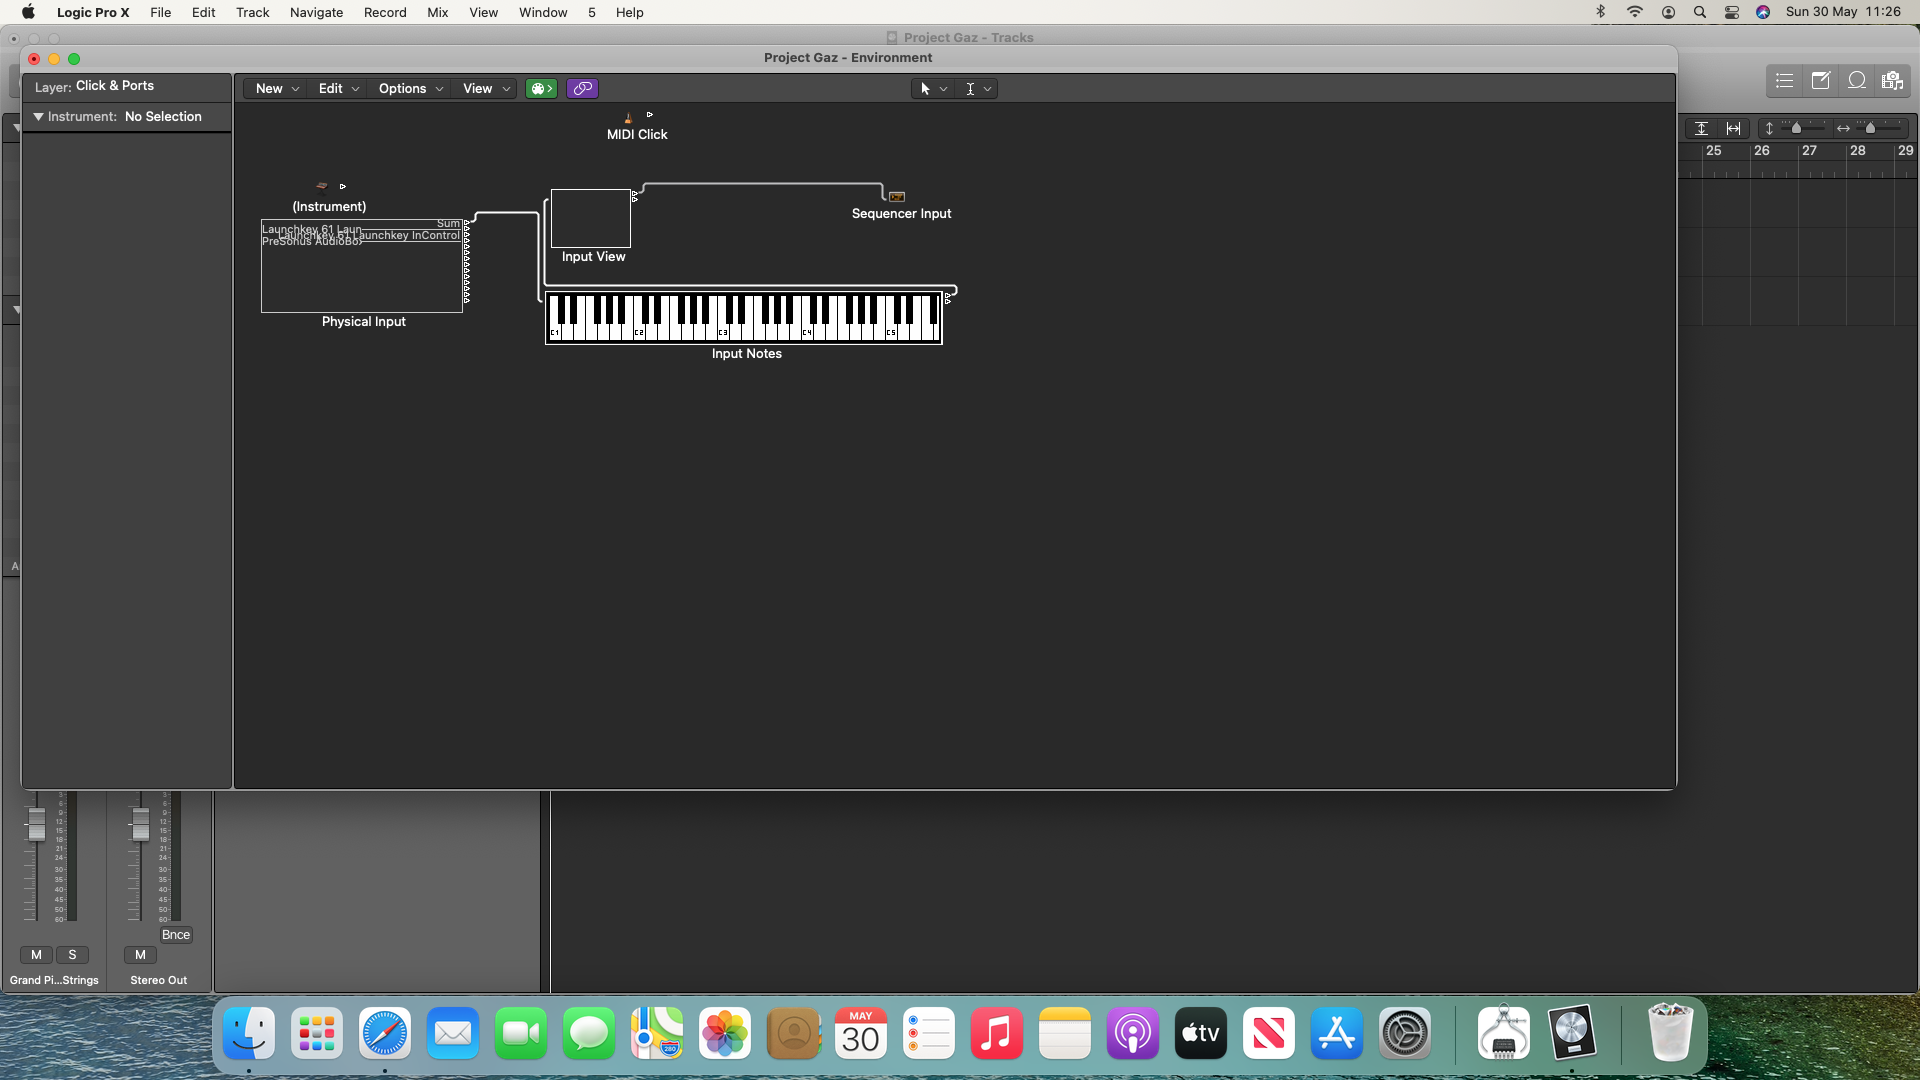Solo the Grand Piano Strings channel
This screenshot has width=1920, height=1080.
[x=72, y=955]
